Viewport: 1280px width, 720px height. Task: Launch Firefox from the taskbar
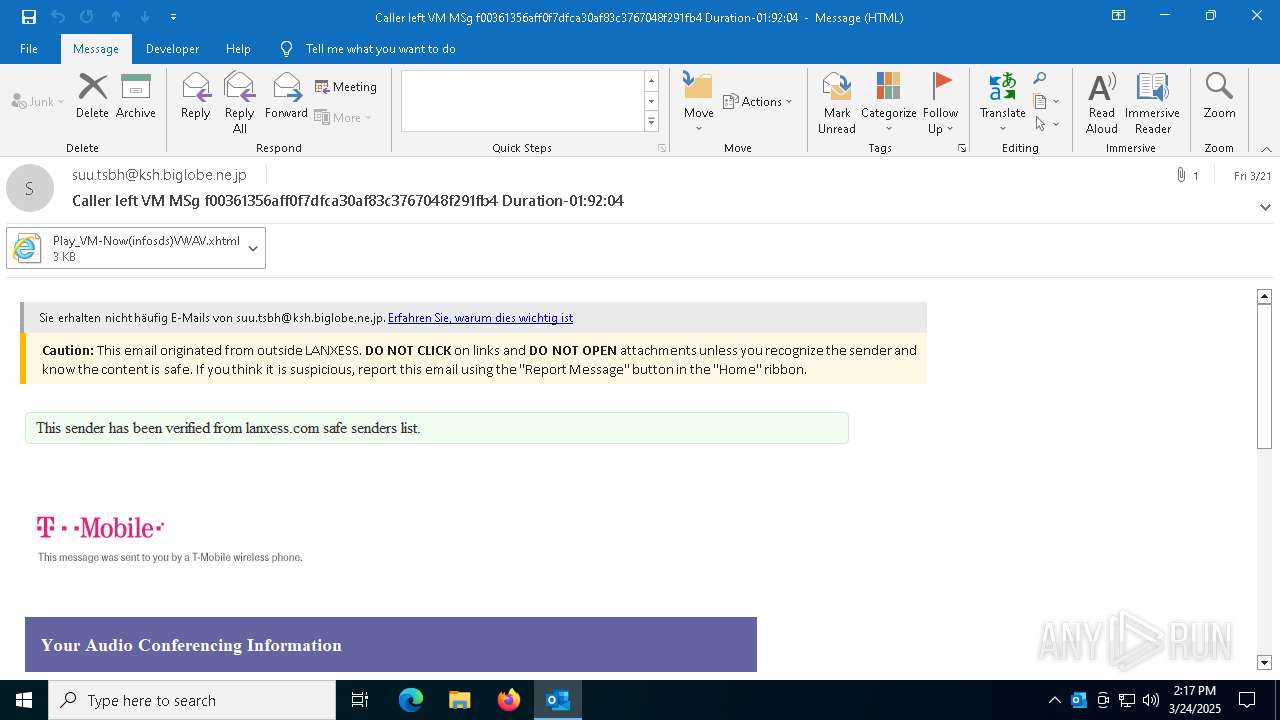coord(509,700)
